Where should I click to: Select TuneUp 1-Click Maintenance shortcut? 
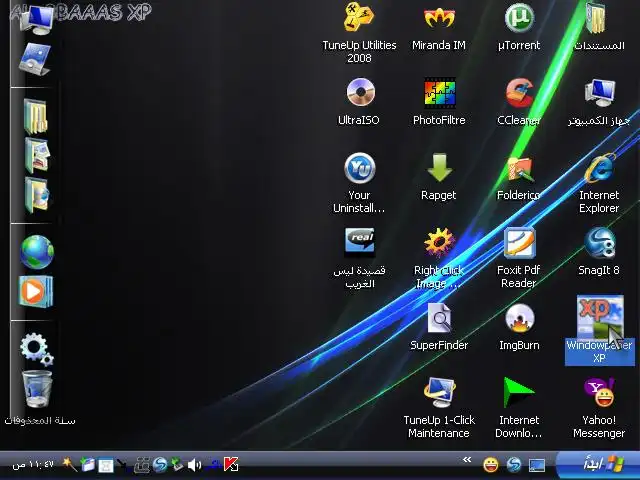(439, 408)
